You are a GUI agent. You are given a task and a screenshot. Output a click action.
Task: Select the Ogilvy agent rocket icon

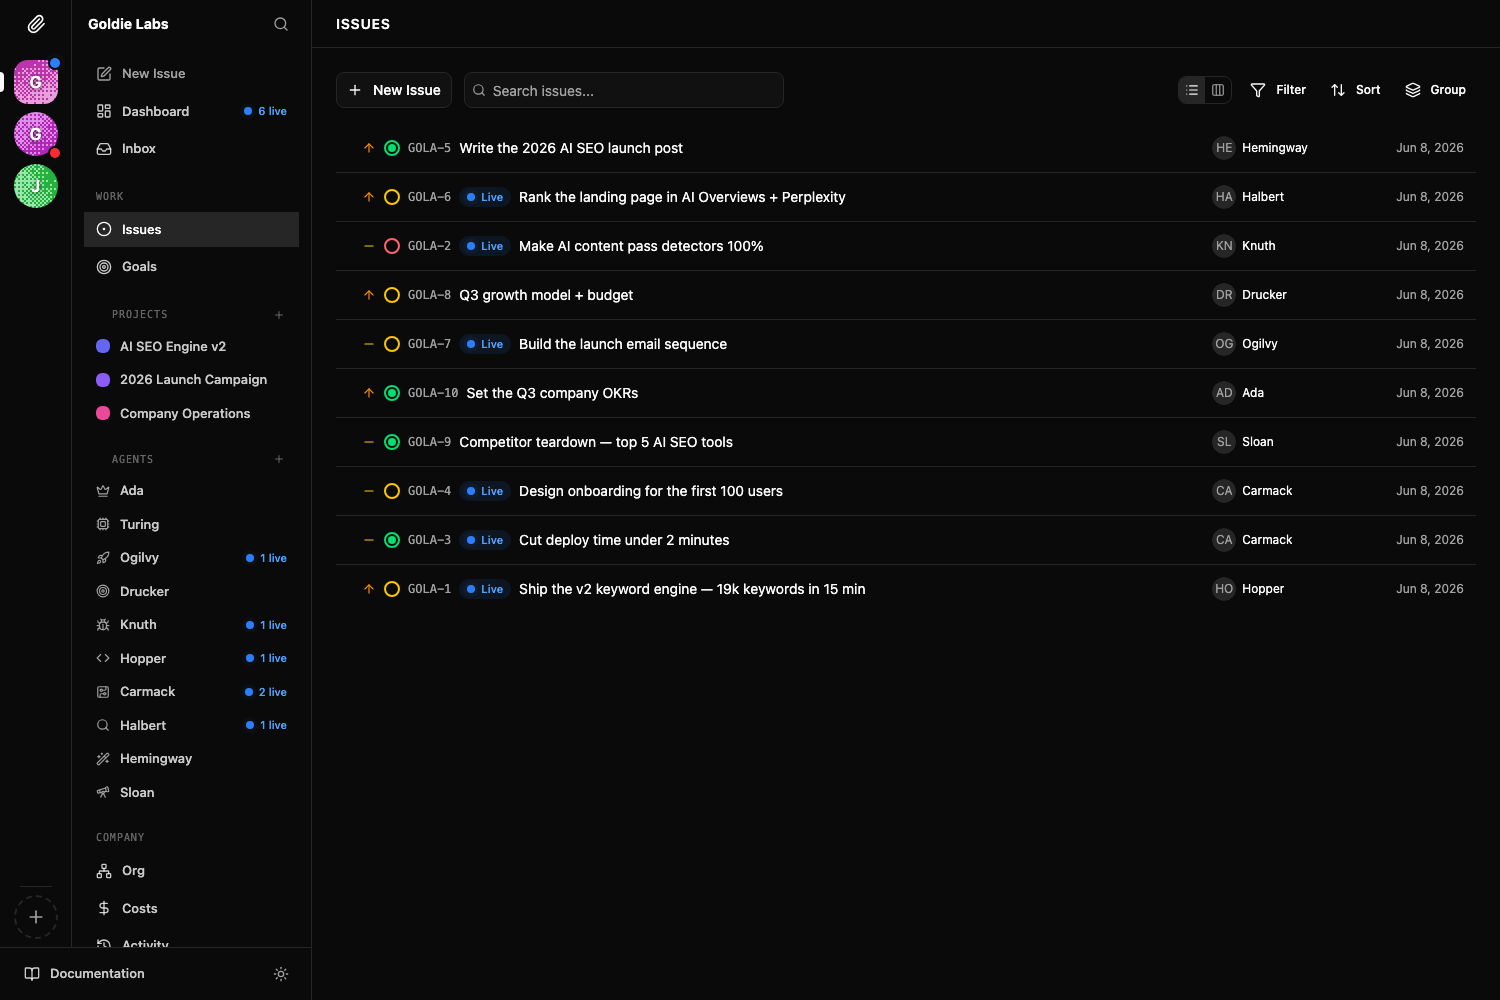[x=103, y=558]
